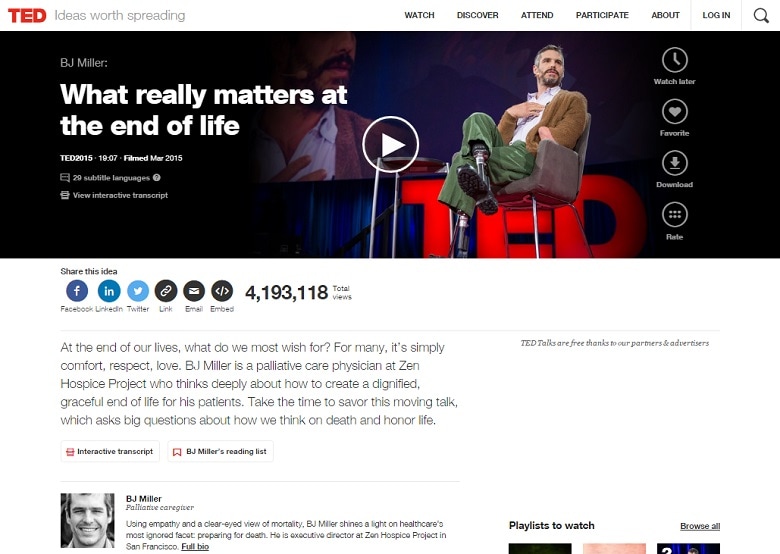
Task: Copy the talk link with chain icon
Action: (166, 291)
